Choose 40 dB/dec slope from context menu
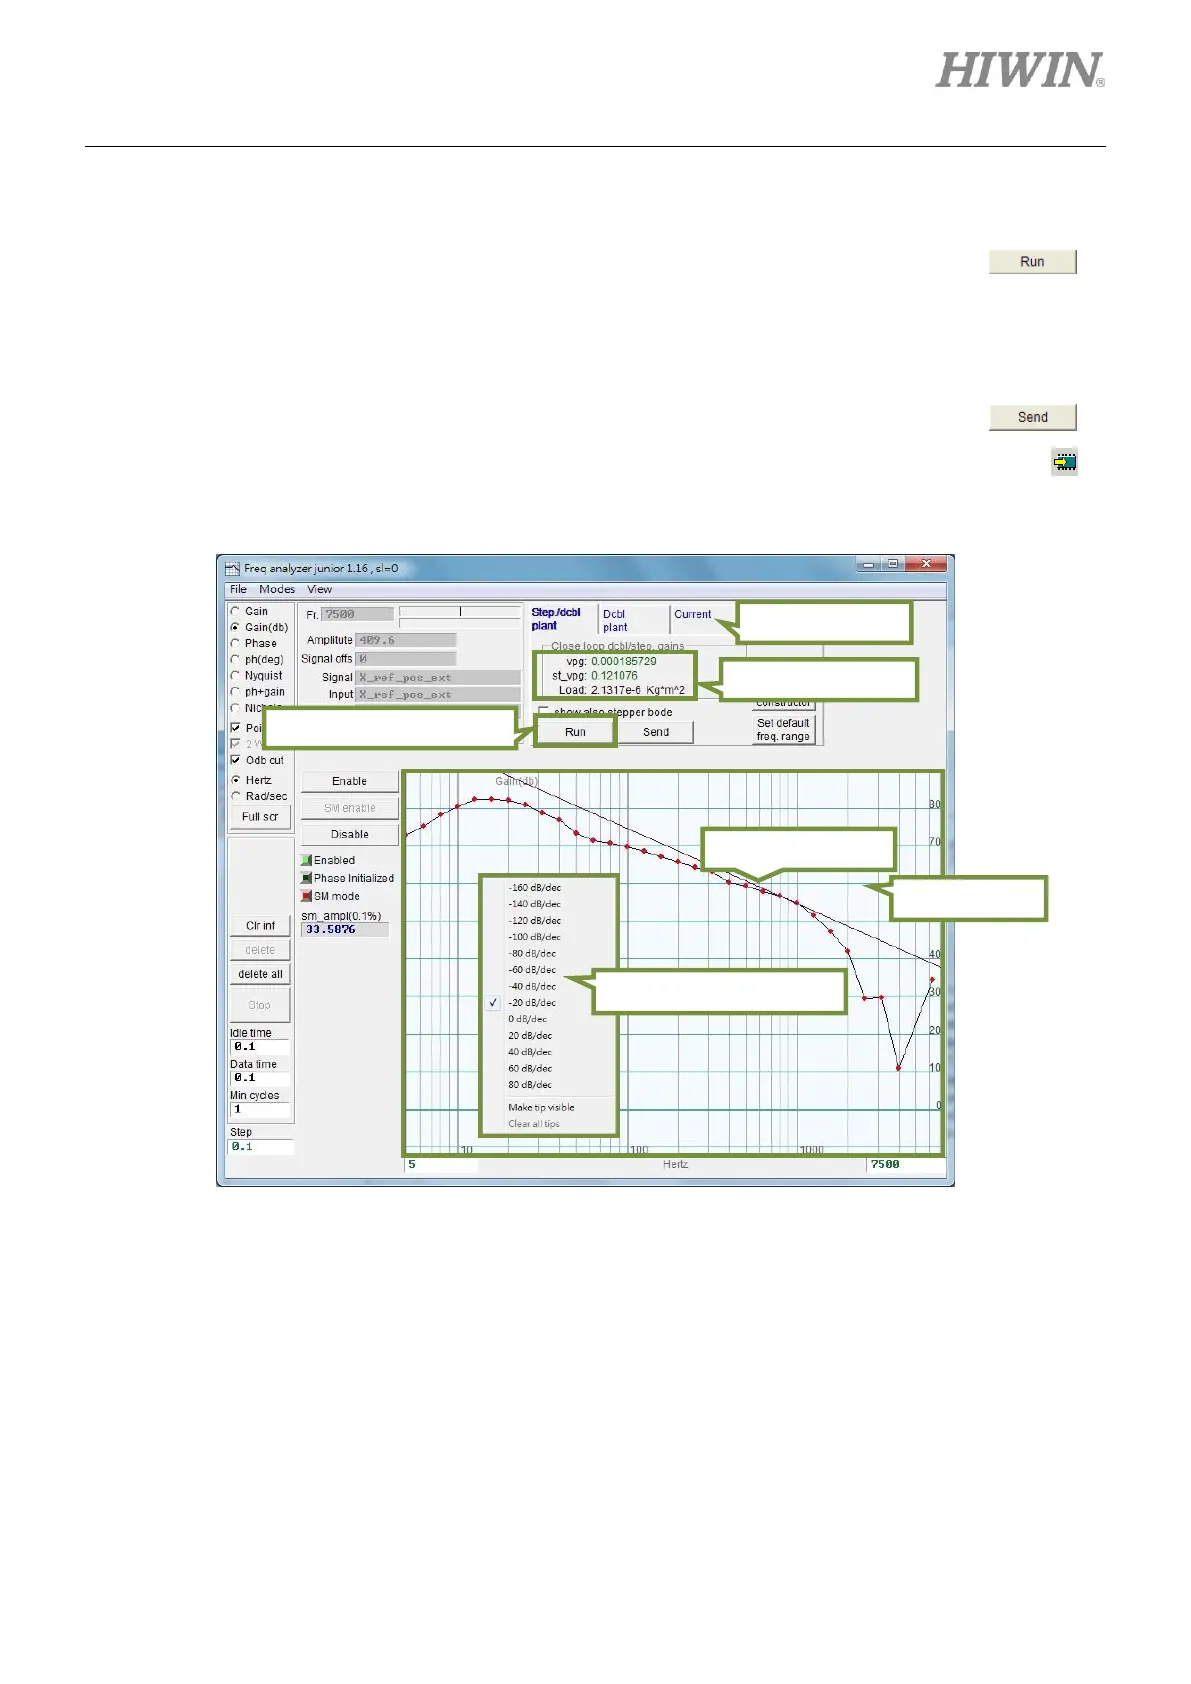Image resolution: width=1191 pixels, height=1684 pixels. click(530, 1052)
